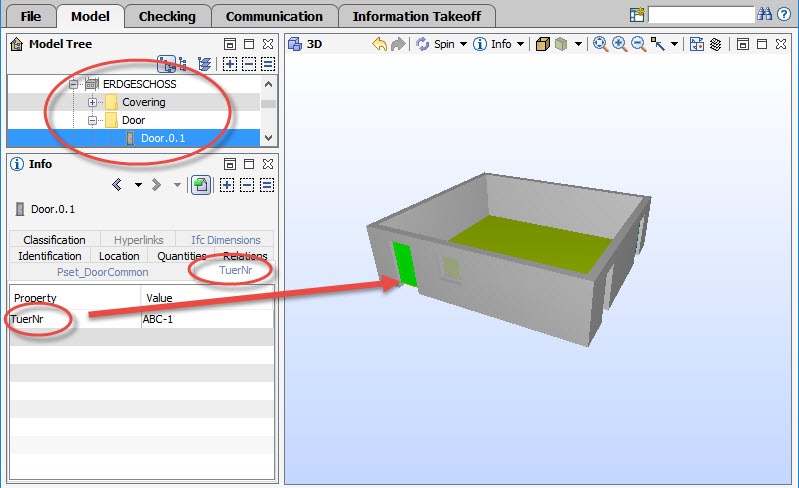Collapse the Door folder node

click(92, 121)
